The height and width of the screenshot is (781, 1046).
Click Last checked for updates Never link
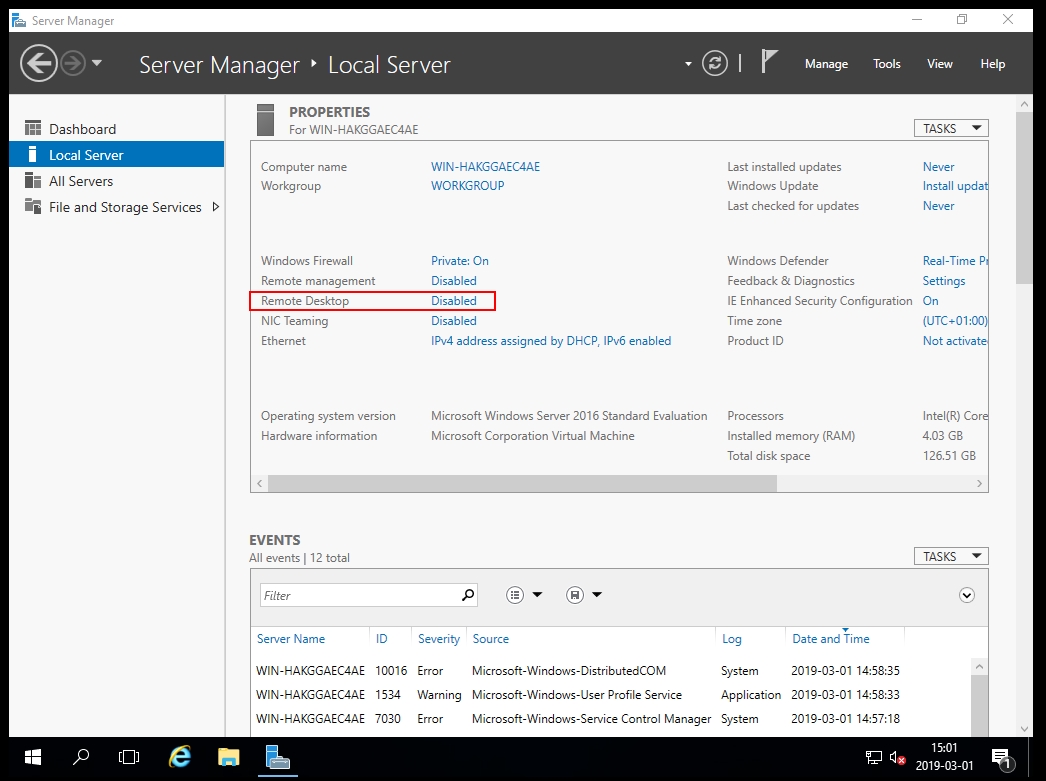point(938,206)
